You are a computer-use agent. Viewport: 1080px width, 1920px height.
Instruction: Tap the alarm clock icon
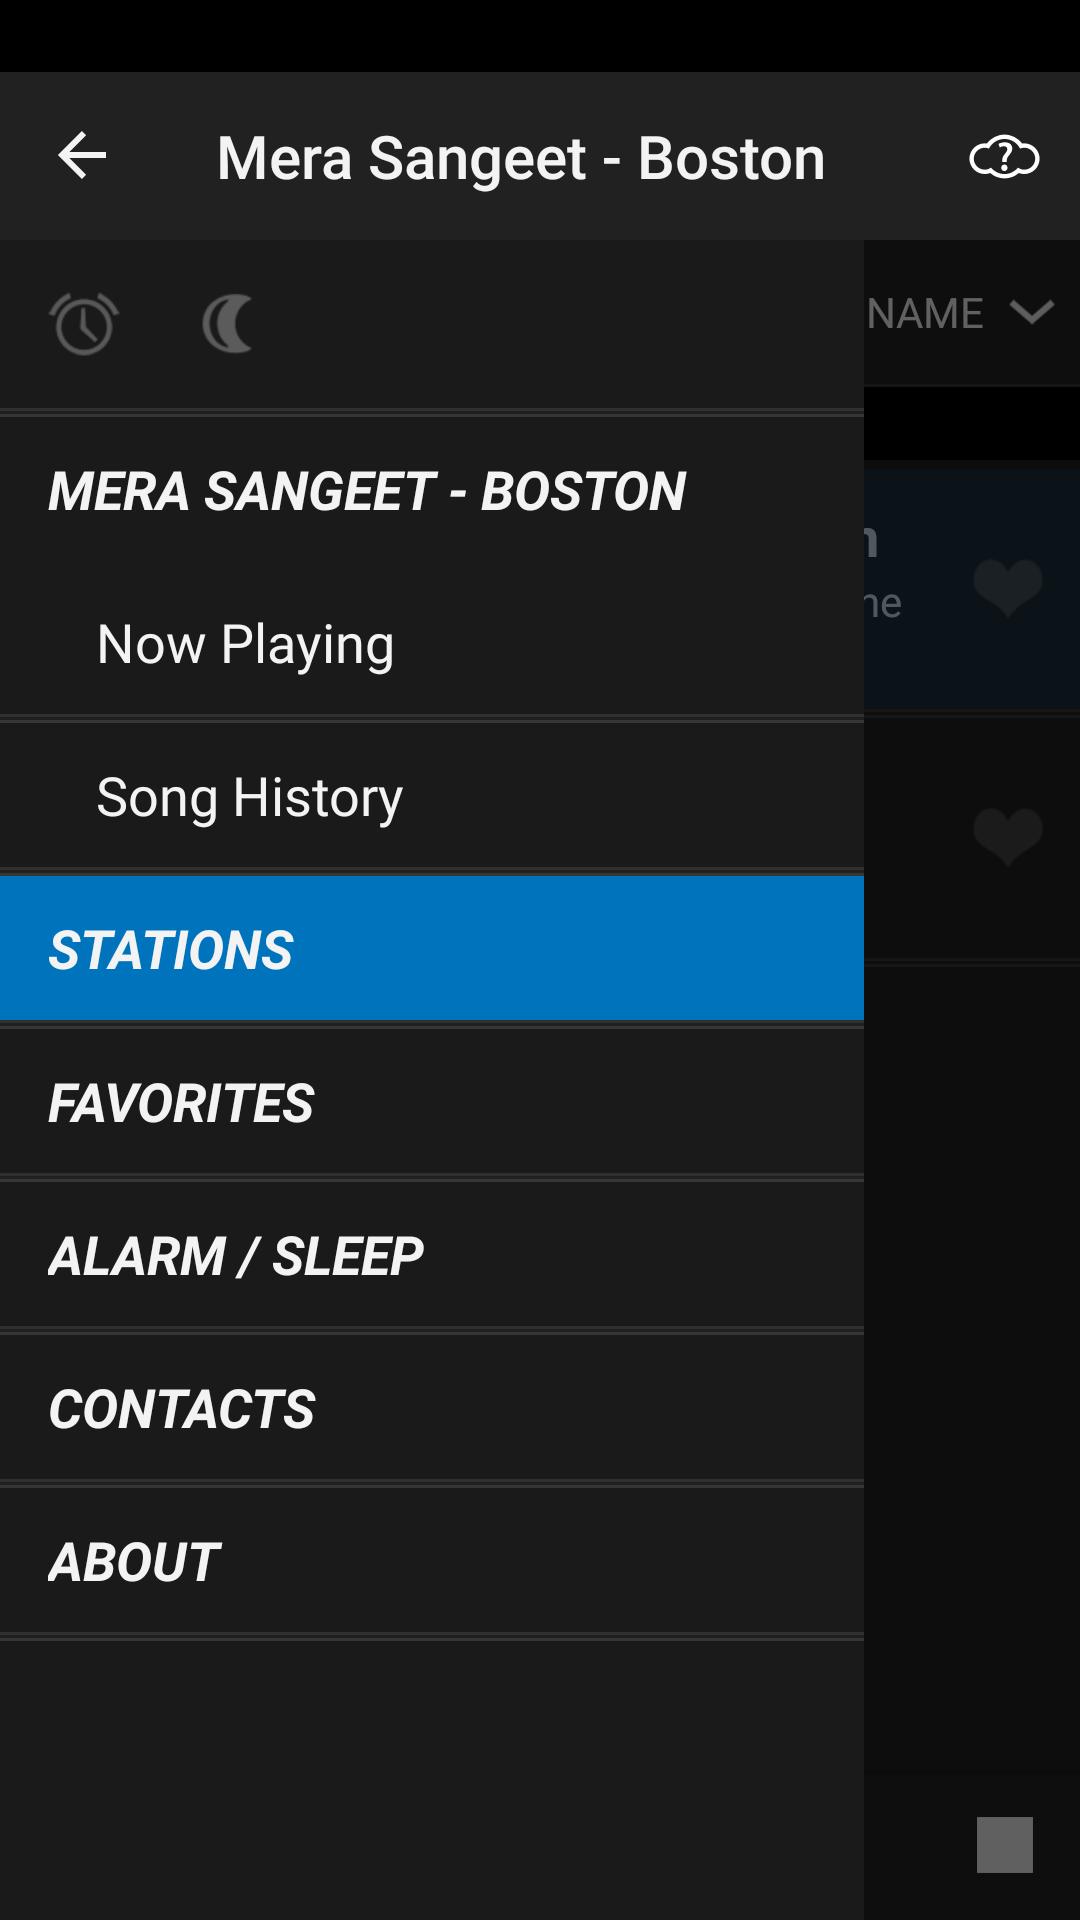[x=84, y=323]
